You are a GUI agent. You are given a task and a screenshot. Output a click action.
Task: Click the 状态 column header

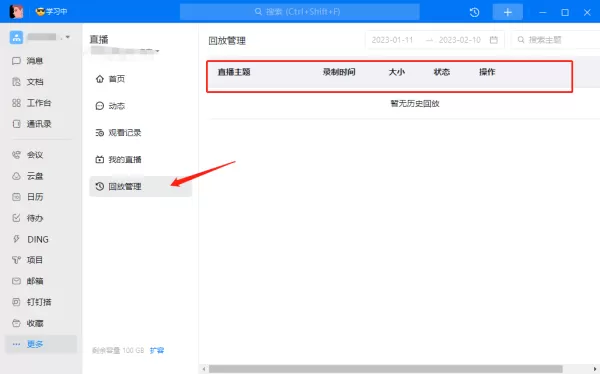[442, 72]
